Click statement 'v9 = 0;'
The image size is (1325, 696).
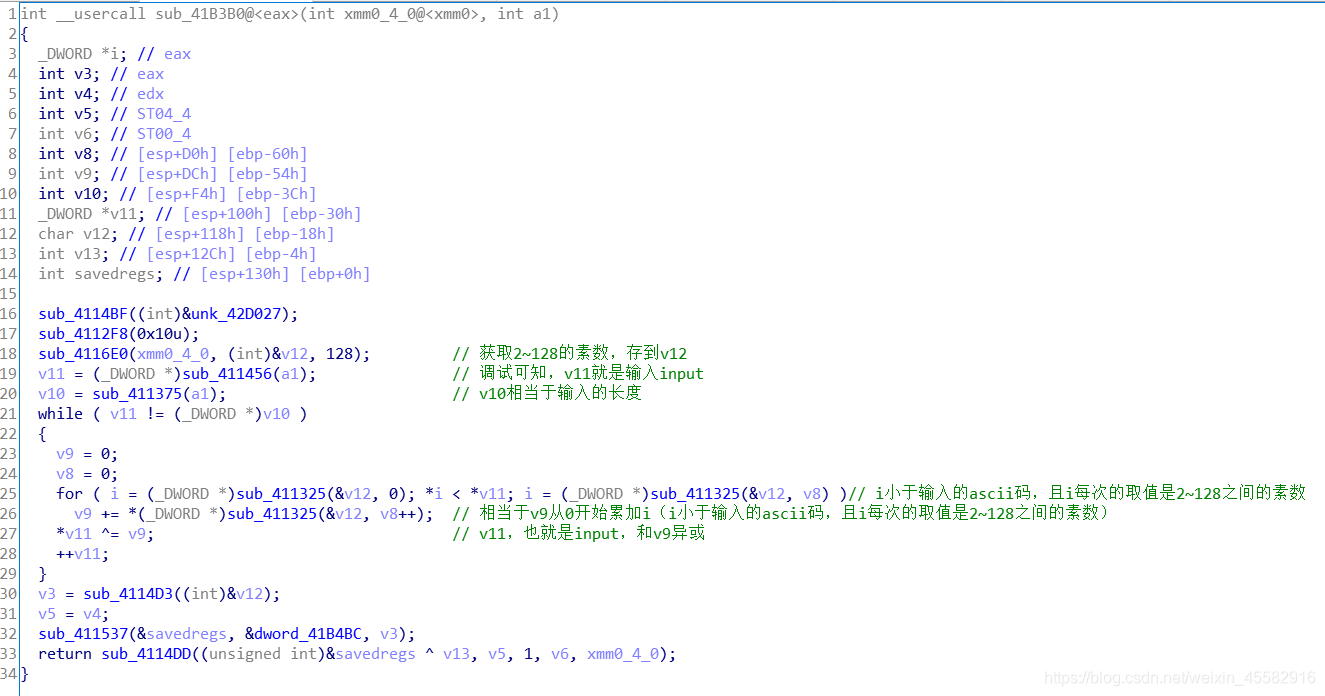(87, 453)
